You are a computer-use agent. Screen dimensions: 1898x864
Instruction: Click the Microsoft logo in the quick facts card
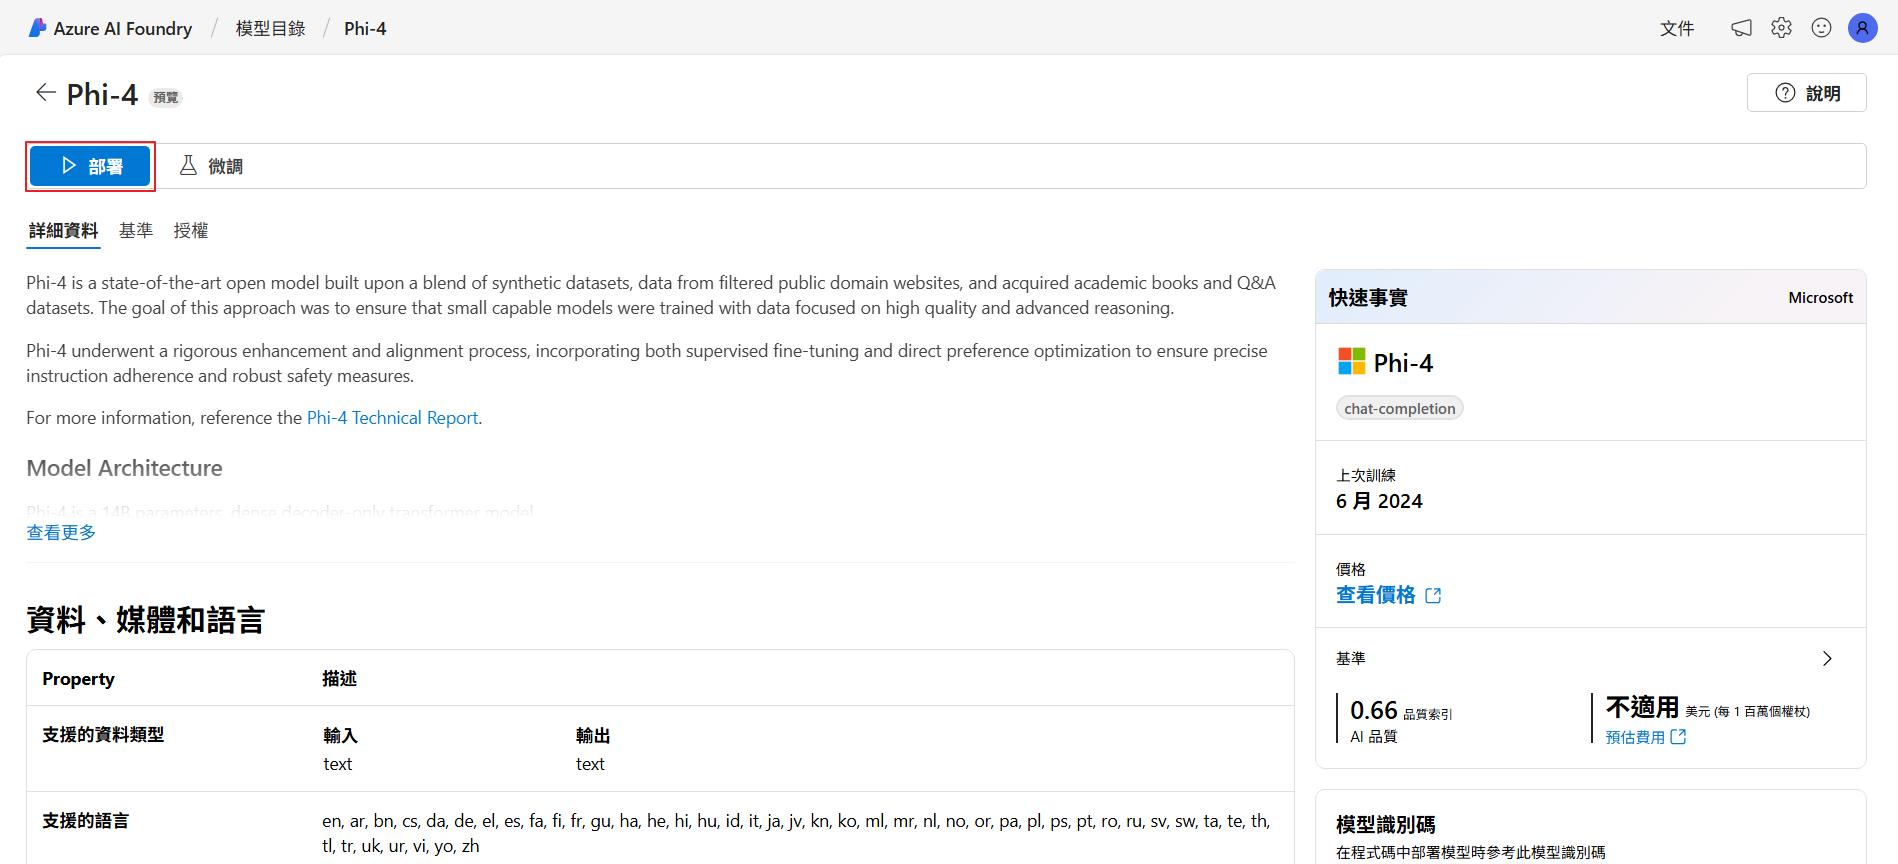1351,362
